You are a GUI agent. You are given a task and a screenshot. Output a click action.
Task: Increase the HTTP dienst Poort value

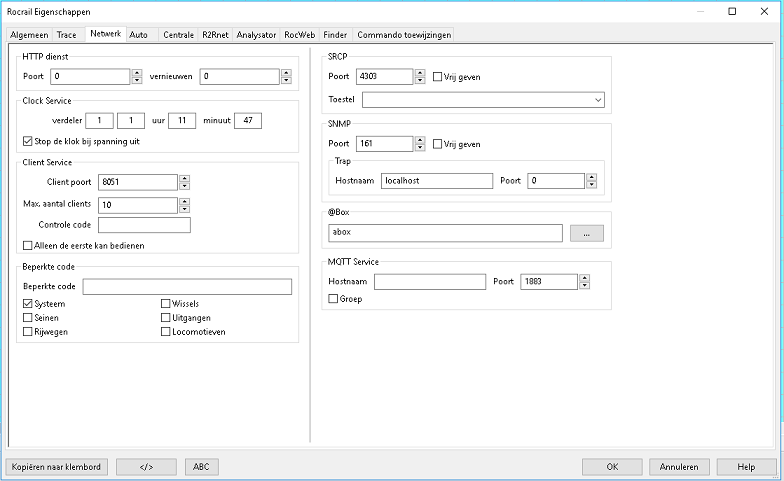point(136,72)
